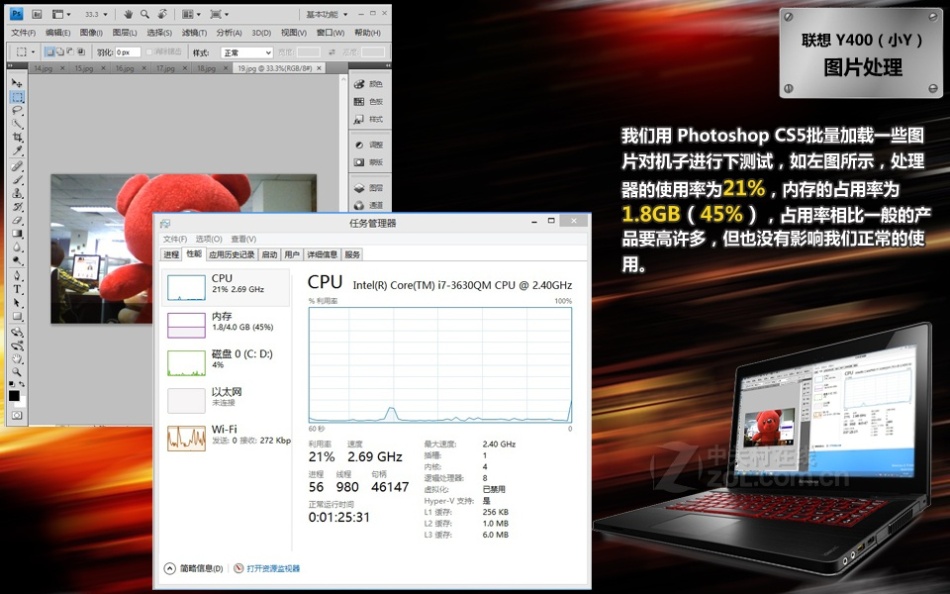Select the Dodge tool
The width and height of the screenshot is (950, 594).
(x=17, y=260)
